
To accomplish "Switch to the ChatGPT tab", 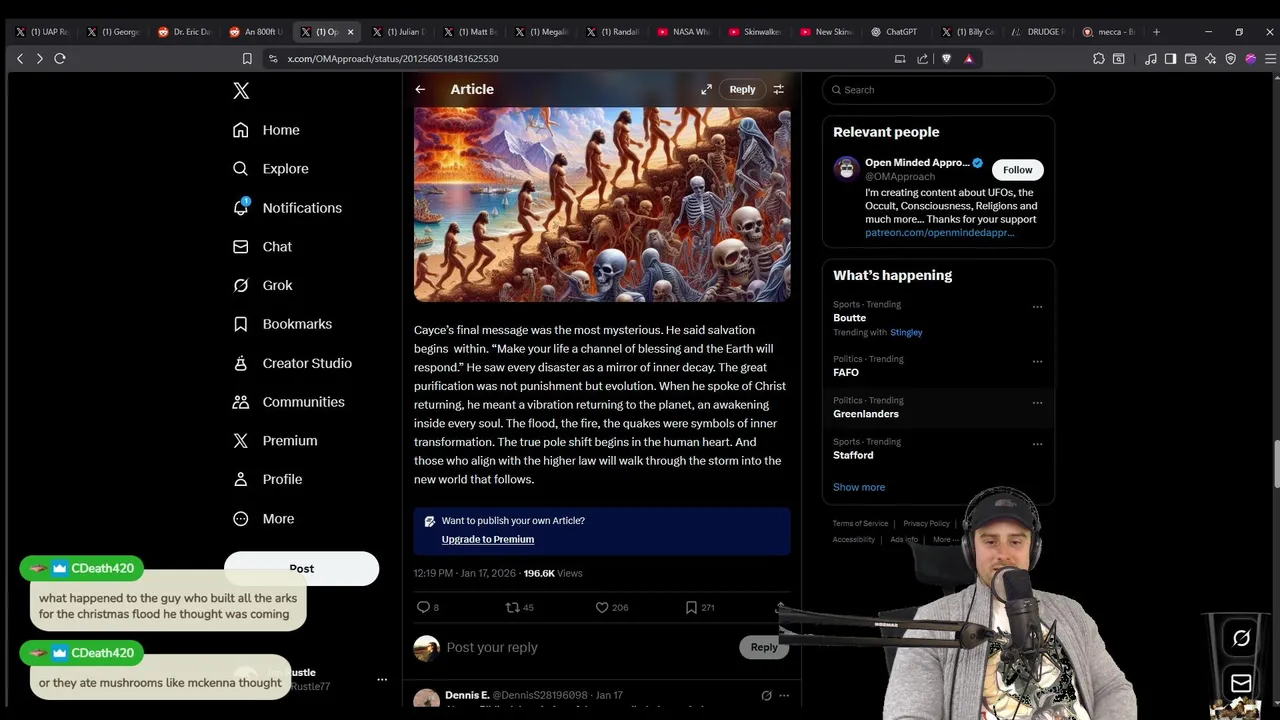I will [895, 32].
